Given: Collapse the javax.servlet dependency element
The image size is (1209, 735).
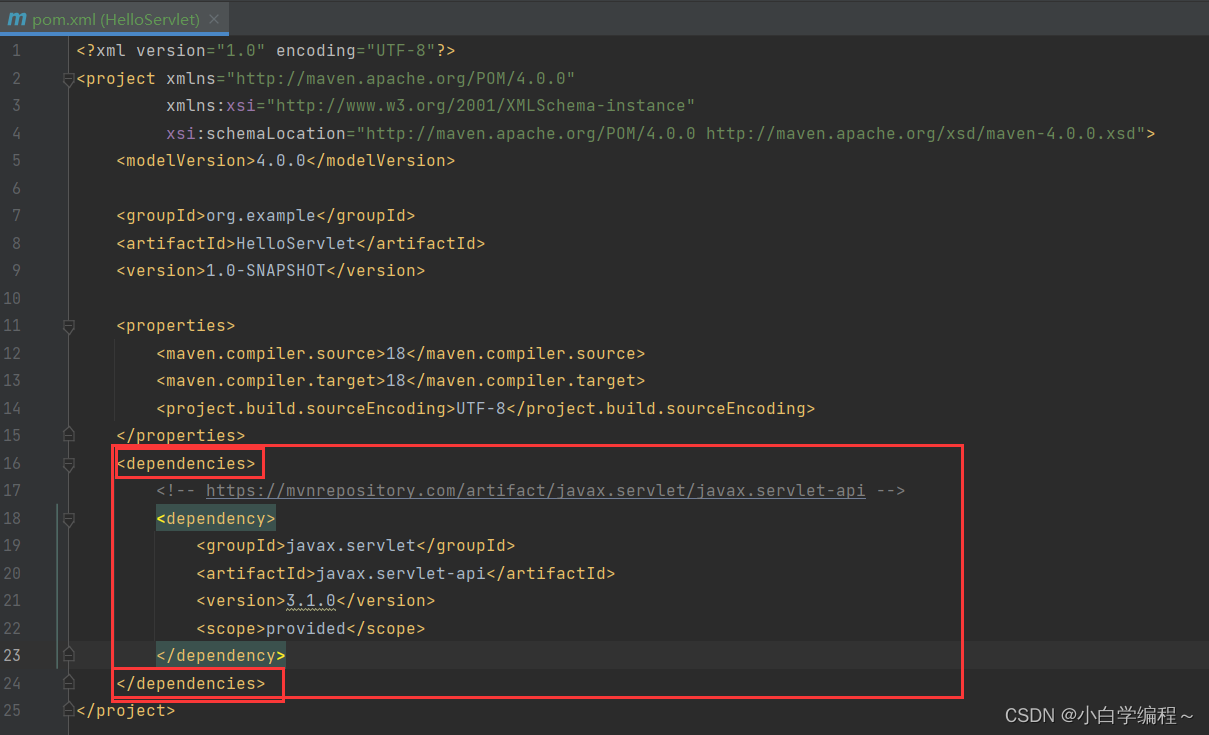Looking at the screenshot, I should pyautogui.click(x=67, y=518).
